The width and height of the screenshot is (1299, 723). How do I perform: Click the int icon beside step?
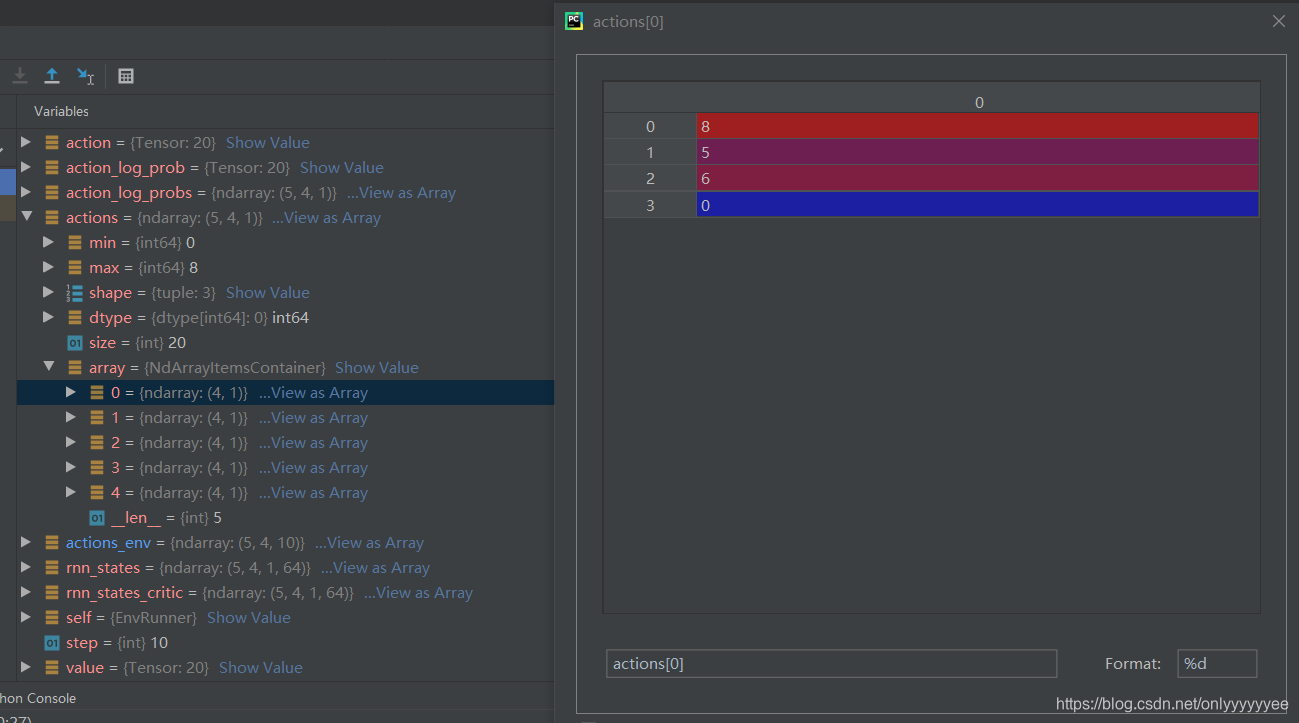point(52,643)
